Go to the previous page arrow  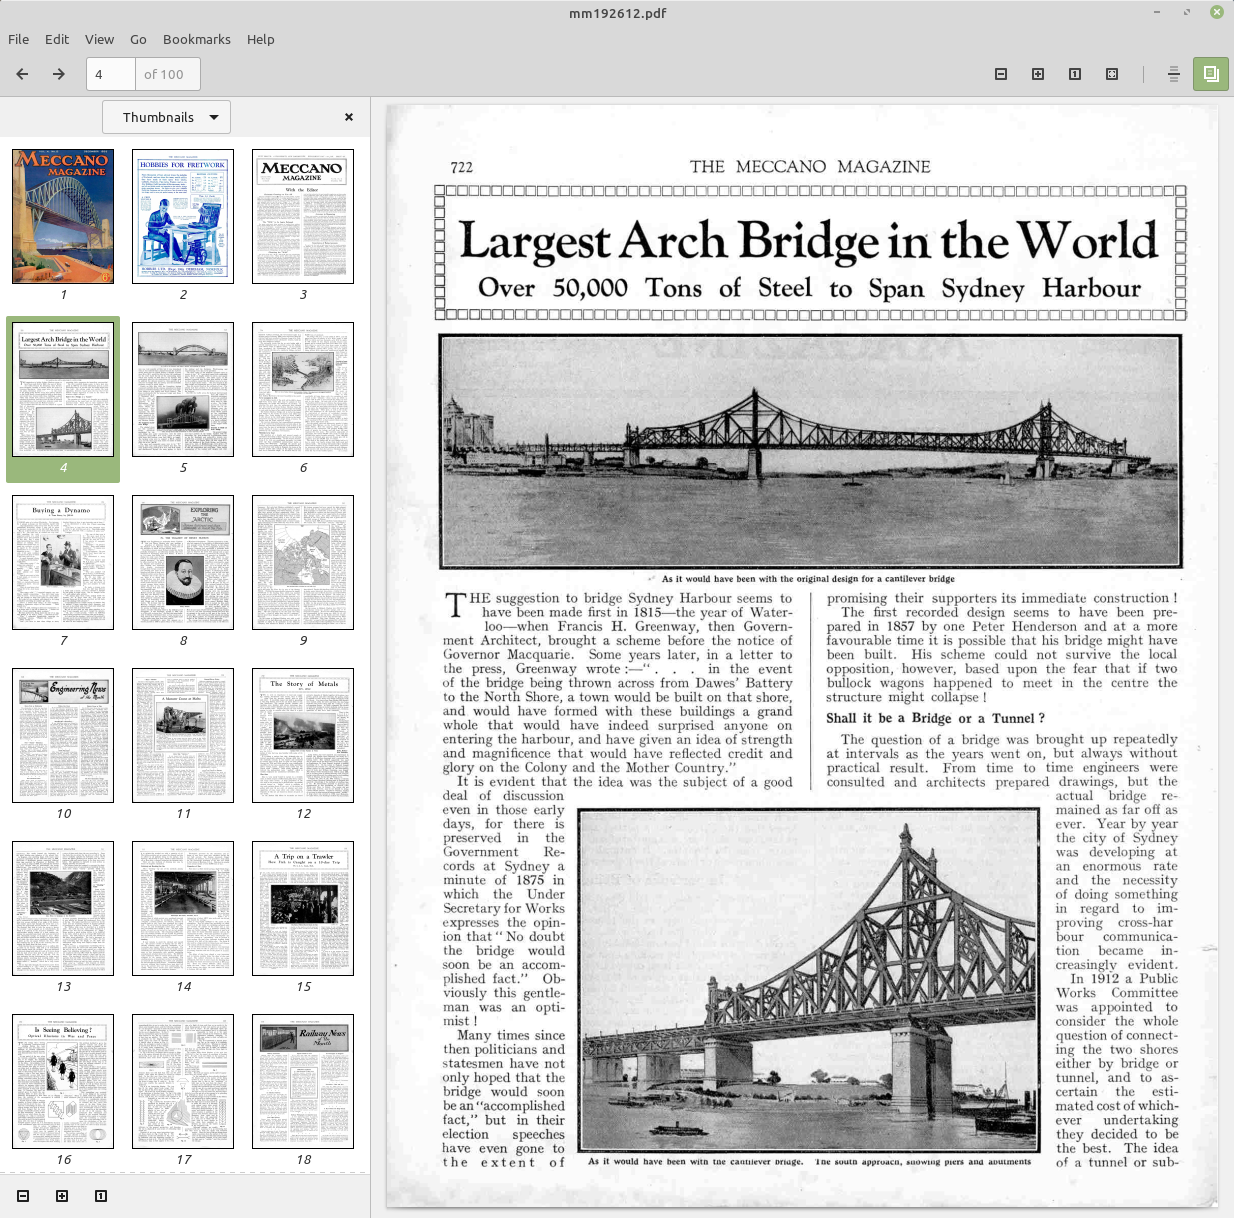(22, 74)
